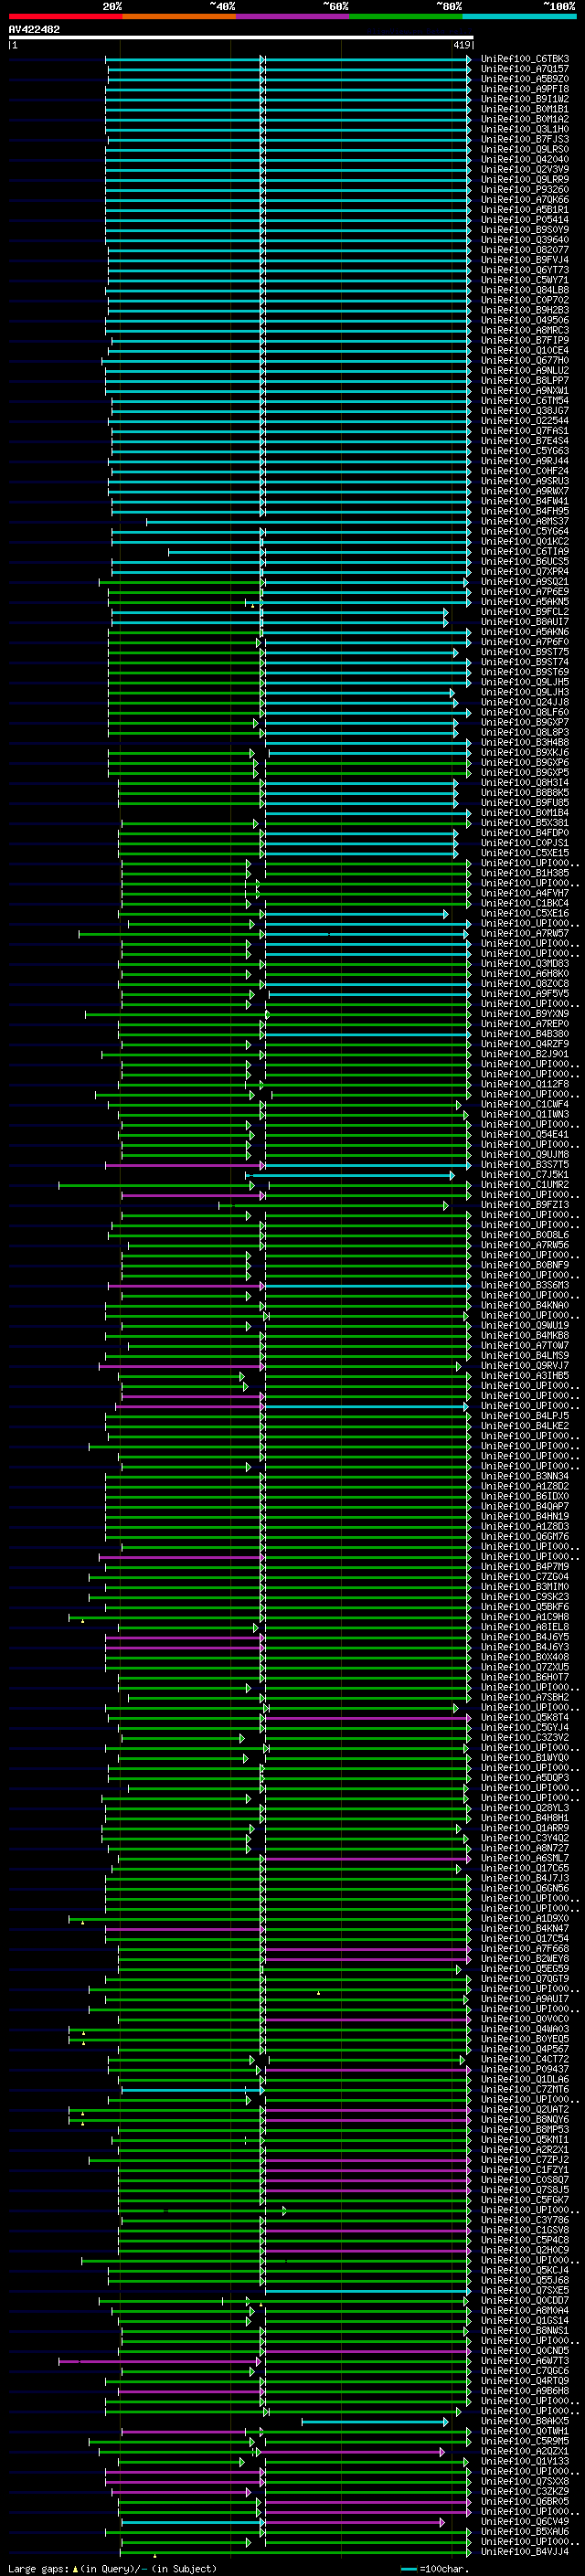Select label UniRef100_C9SK23
The height and width of the screenshot is (2576, 585).
click(x=525, y=1598)
